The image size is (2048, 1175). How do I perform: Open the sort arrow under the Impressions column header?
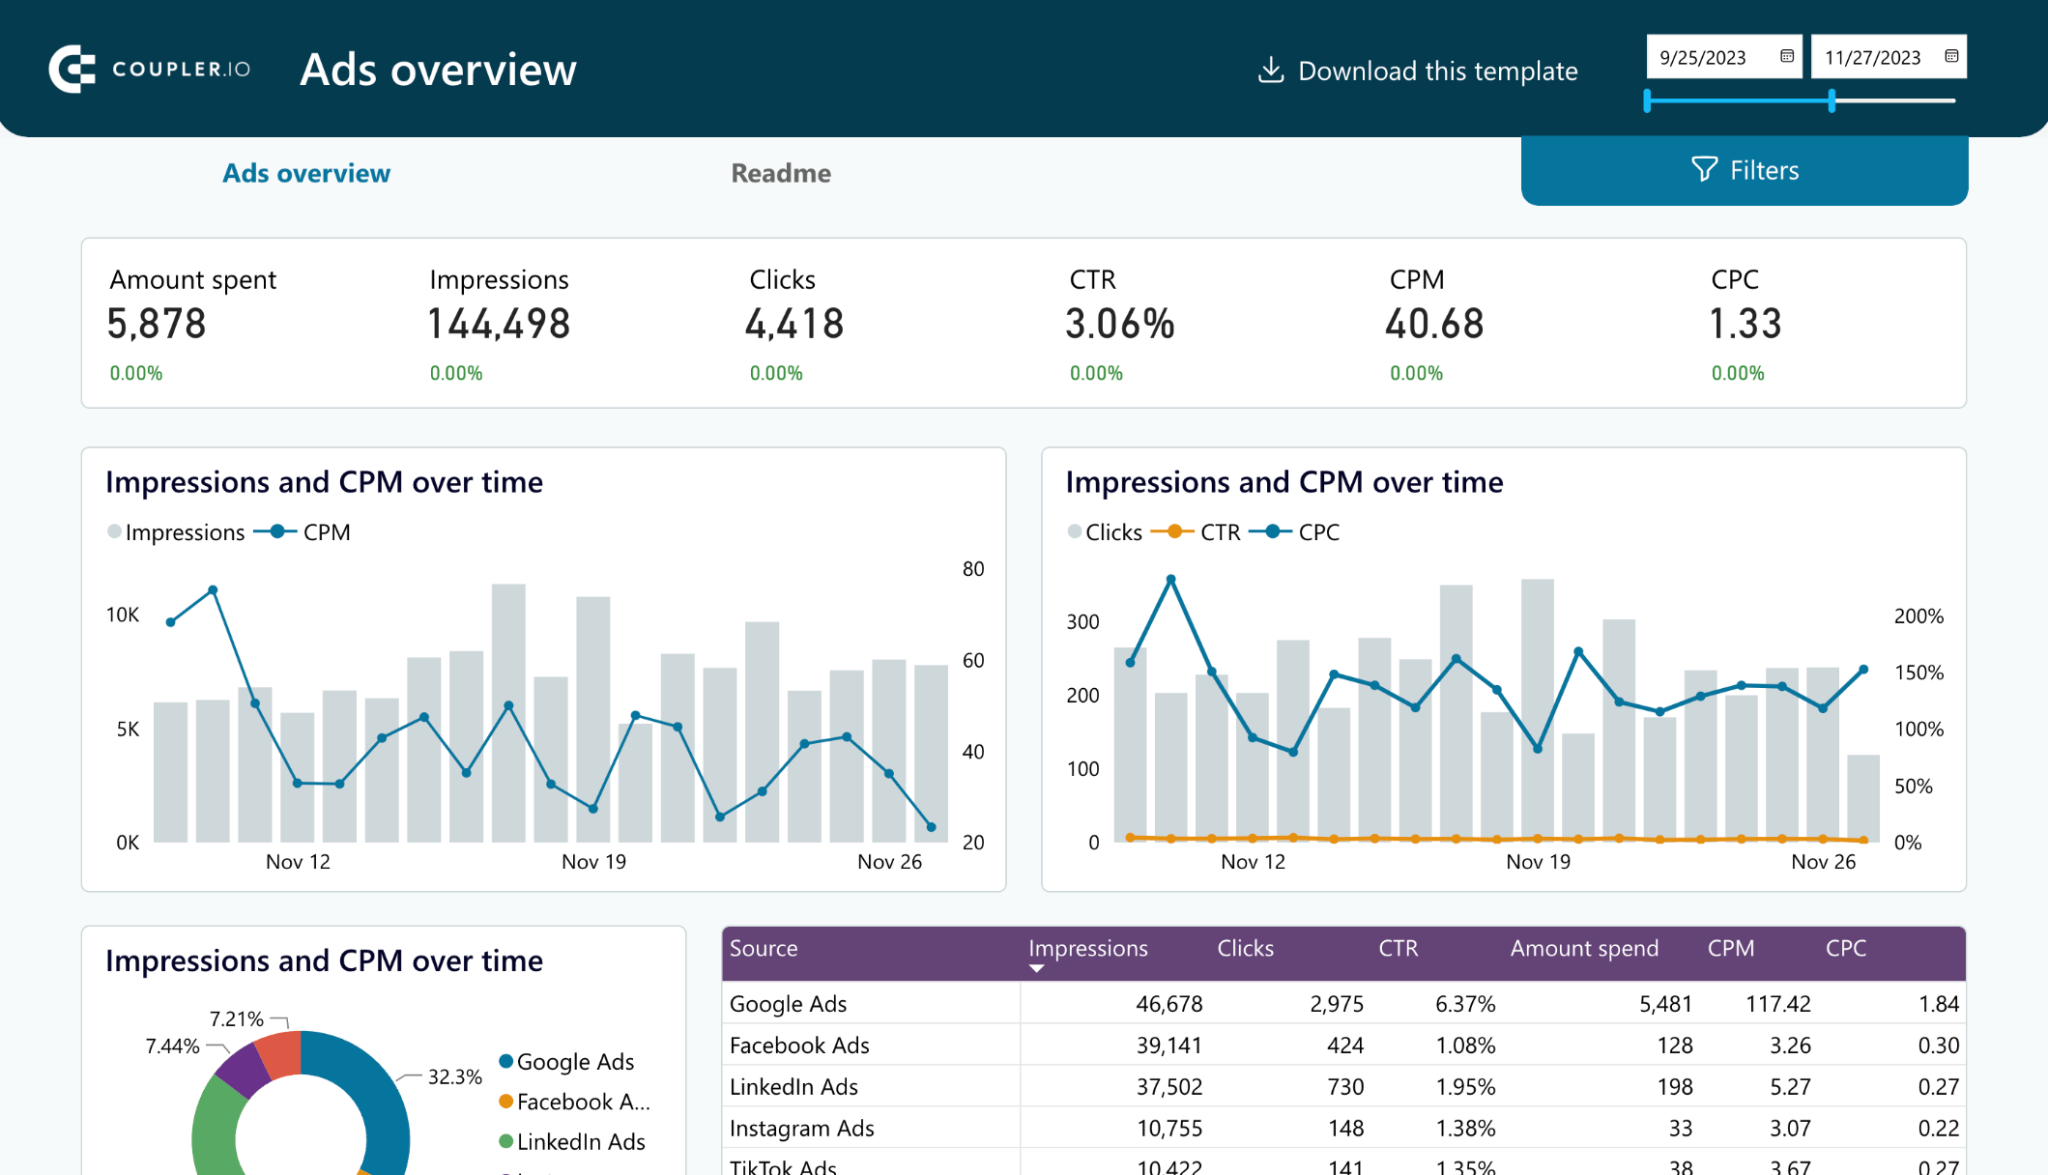(x=1035, y=969)
